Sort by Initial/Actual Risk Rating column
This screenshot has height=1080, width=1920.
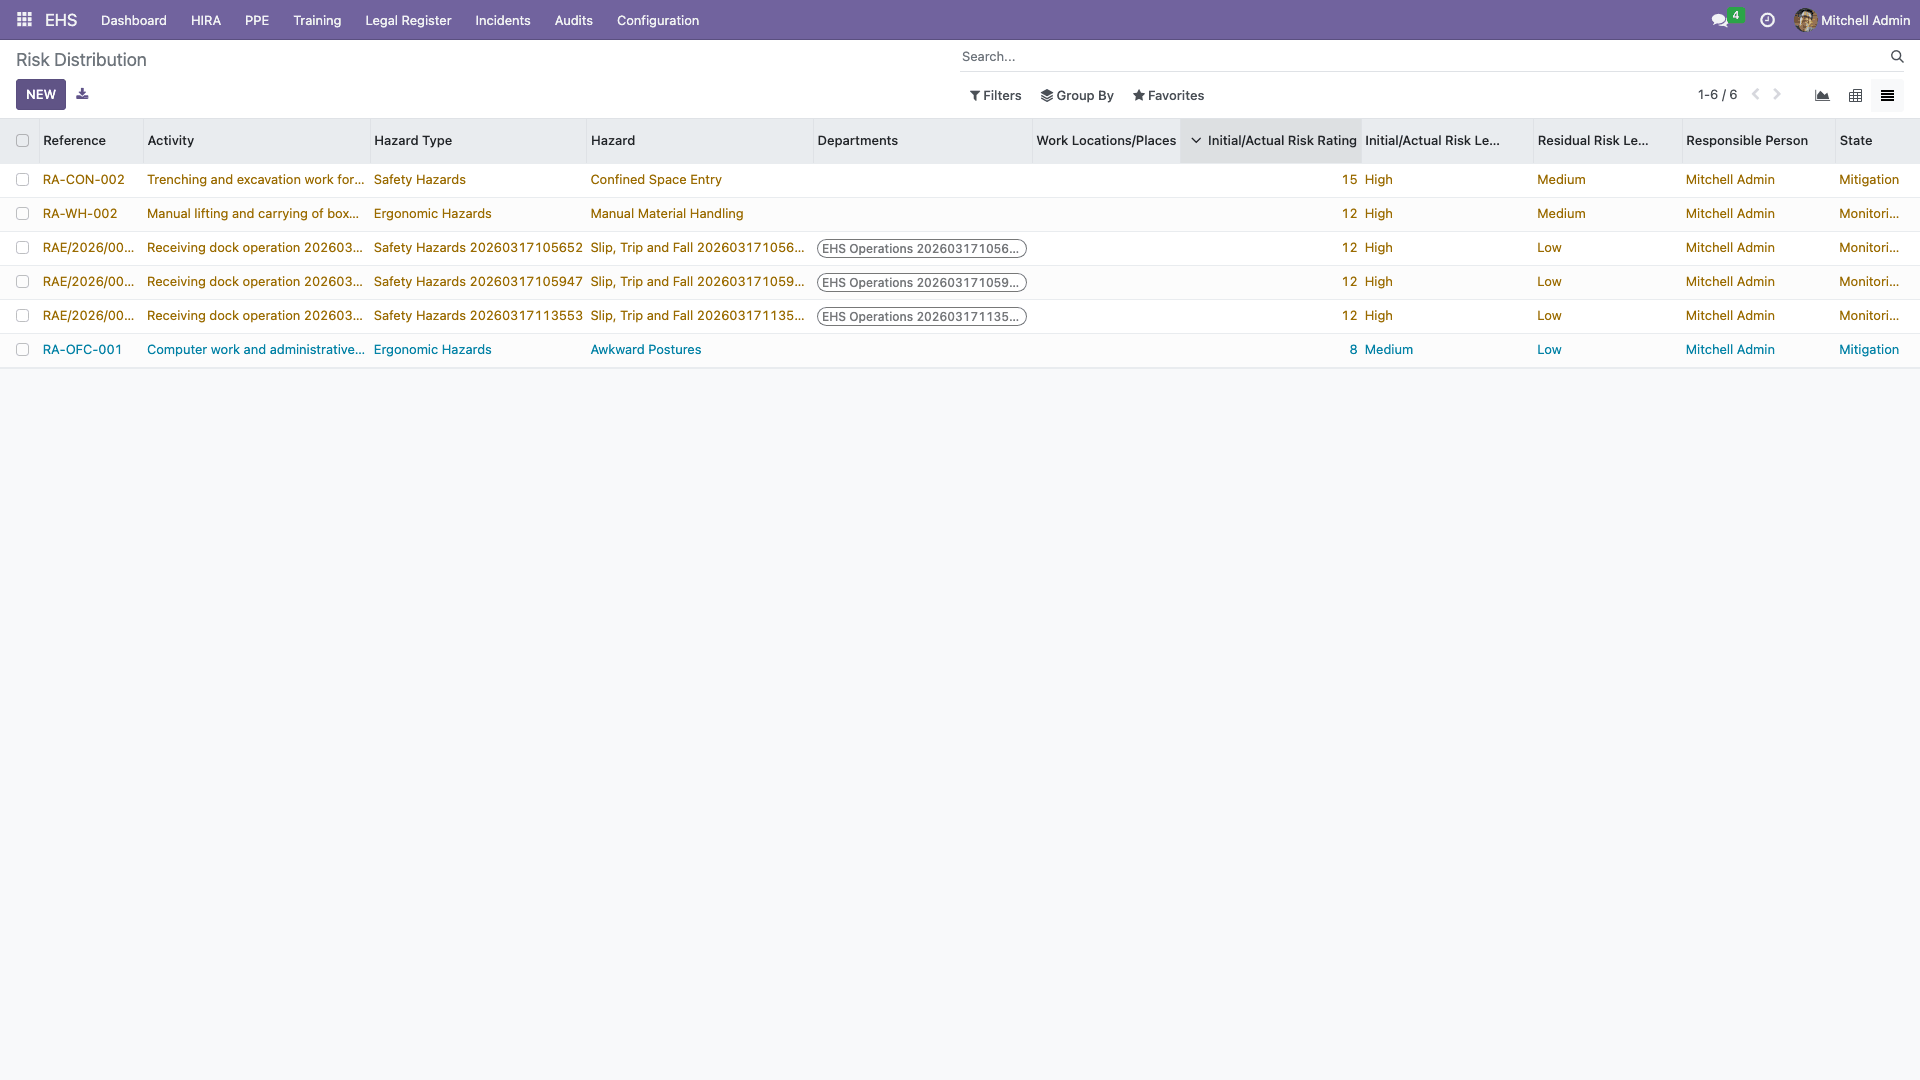(x=1280, y=141)
